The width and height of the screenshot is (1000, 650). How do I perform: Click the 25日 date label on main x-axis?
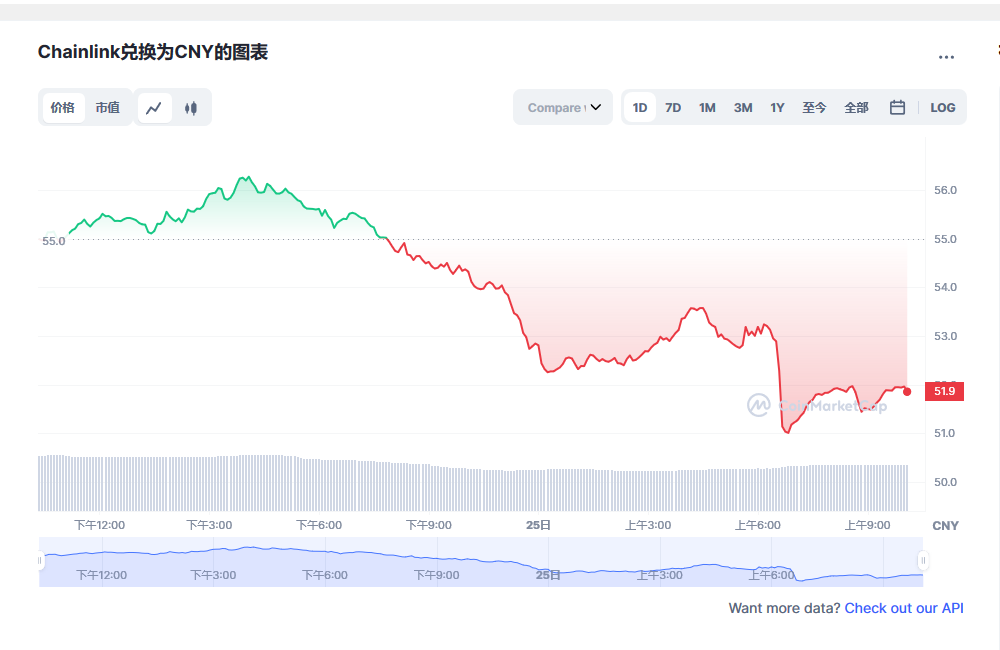click(538, 525)
